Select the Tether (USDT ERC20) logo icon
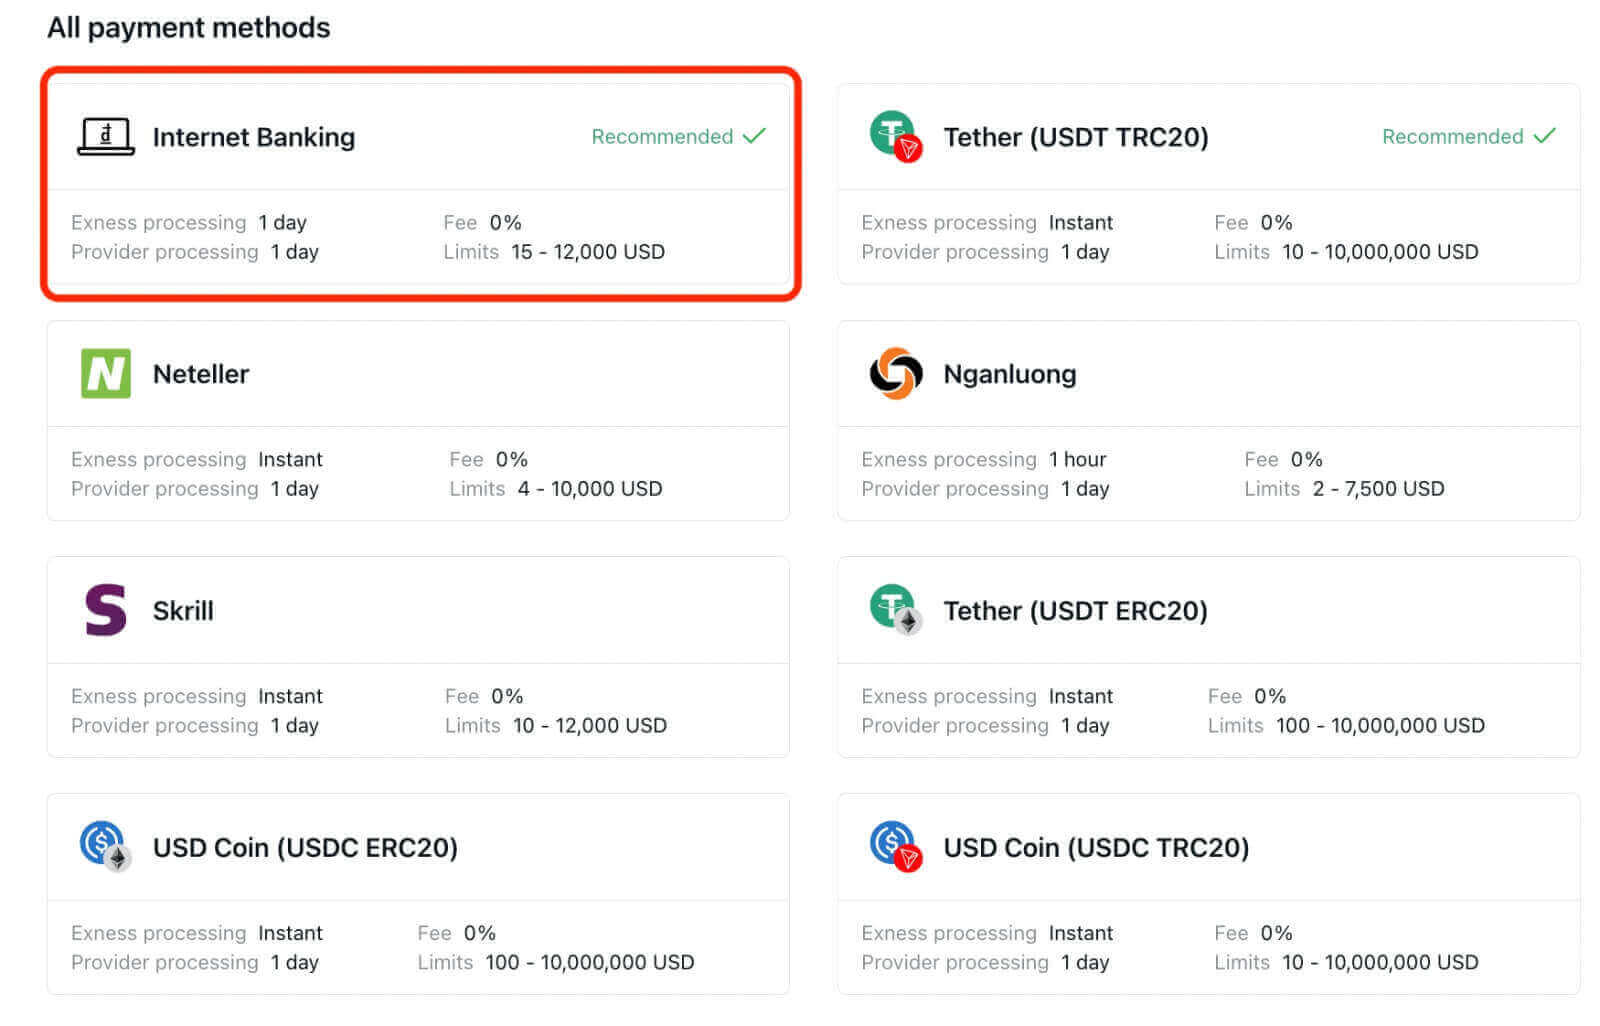Screen dimensions: 1600x1026 [x=895, y=610]
